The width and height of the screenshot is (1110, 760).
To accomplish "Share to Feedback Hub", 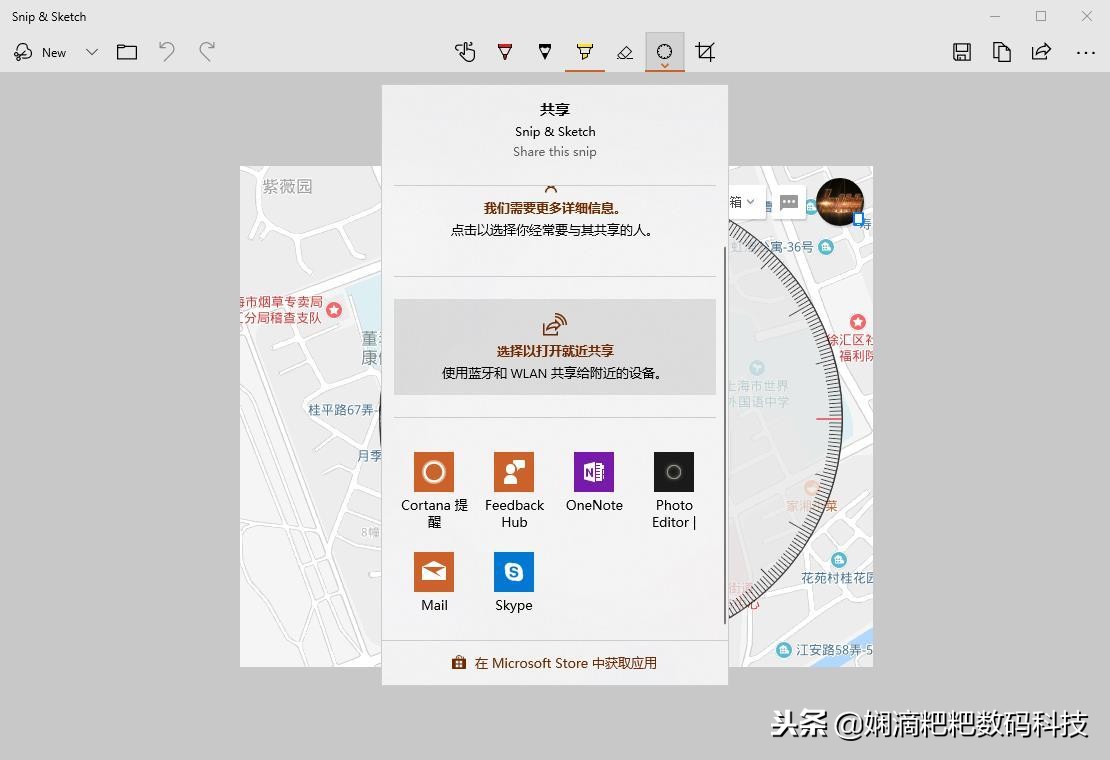I will pyautogui.click(x=514, y=490).
